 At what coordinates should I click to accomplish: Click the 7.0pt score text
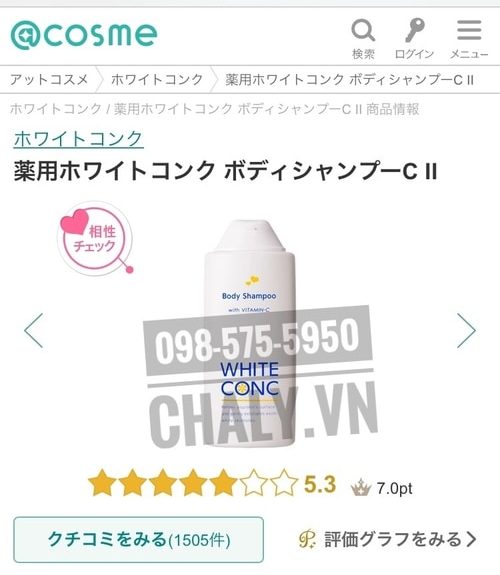(x=395, y=488)
